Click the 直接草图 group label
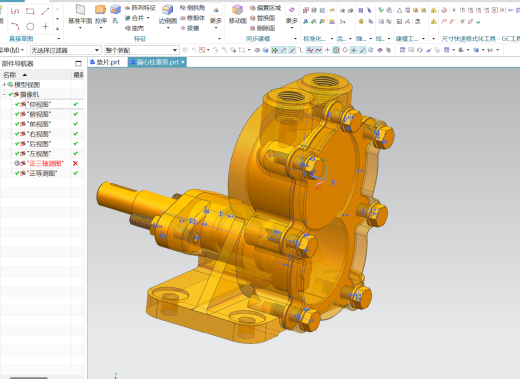Viewport: 520px width, 379px height. (21, 39)
